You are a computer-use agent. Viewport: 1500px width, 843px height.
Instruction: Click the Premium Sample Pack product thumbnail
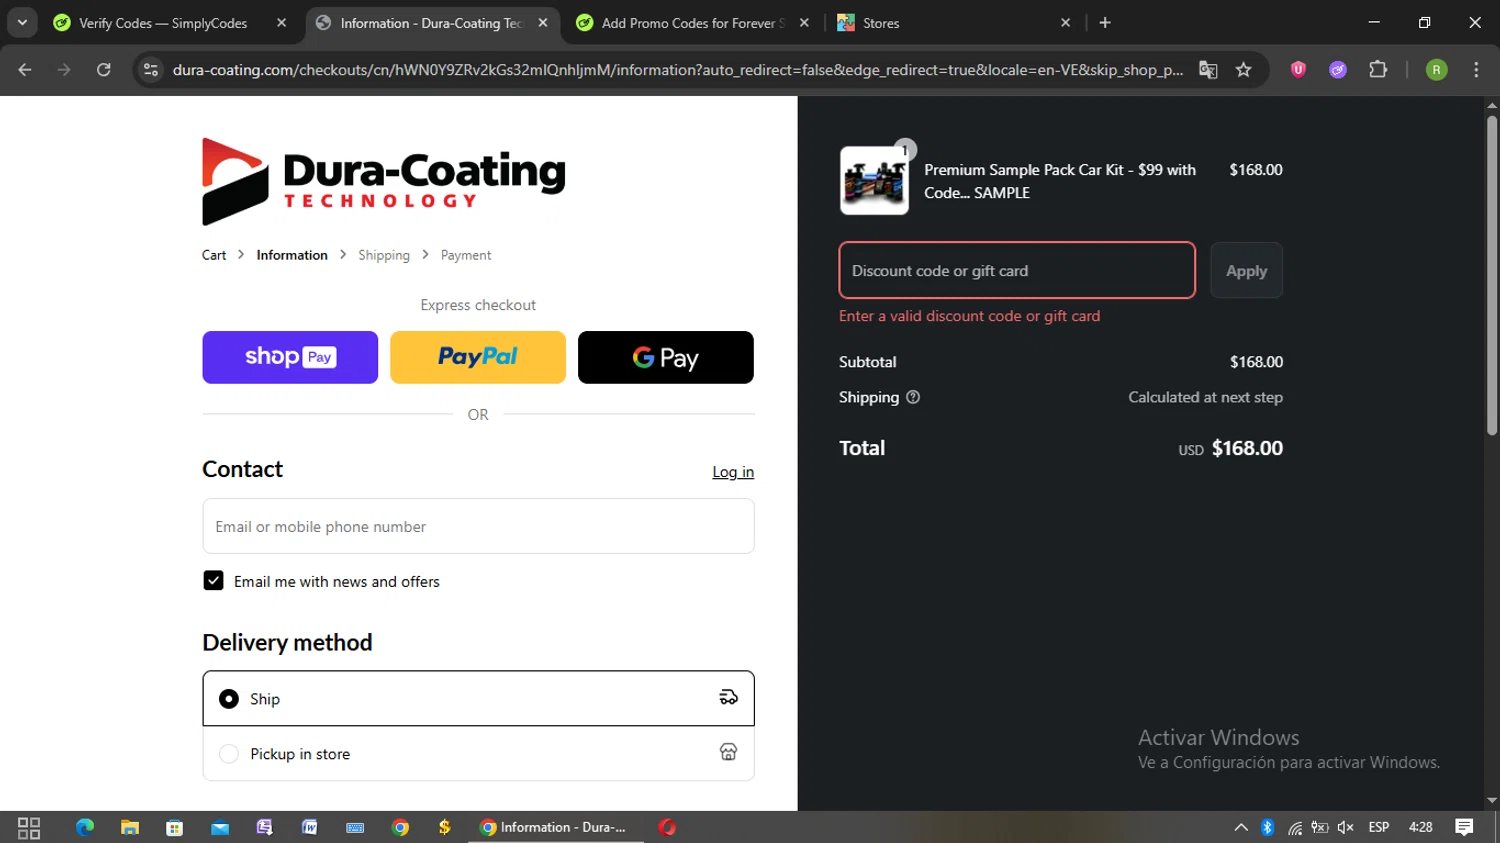coord(874,181)
